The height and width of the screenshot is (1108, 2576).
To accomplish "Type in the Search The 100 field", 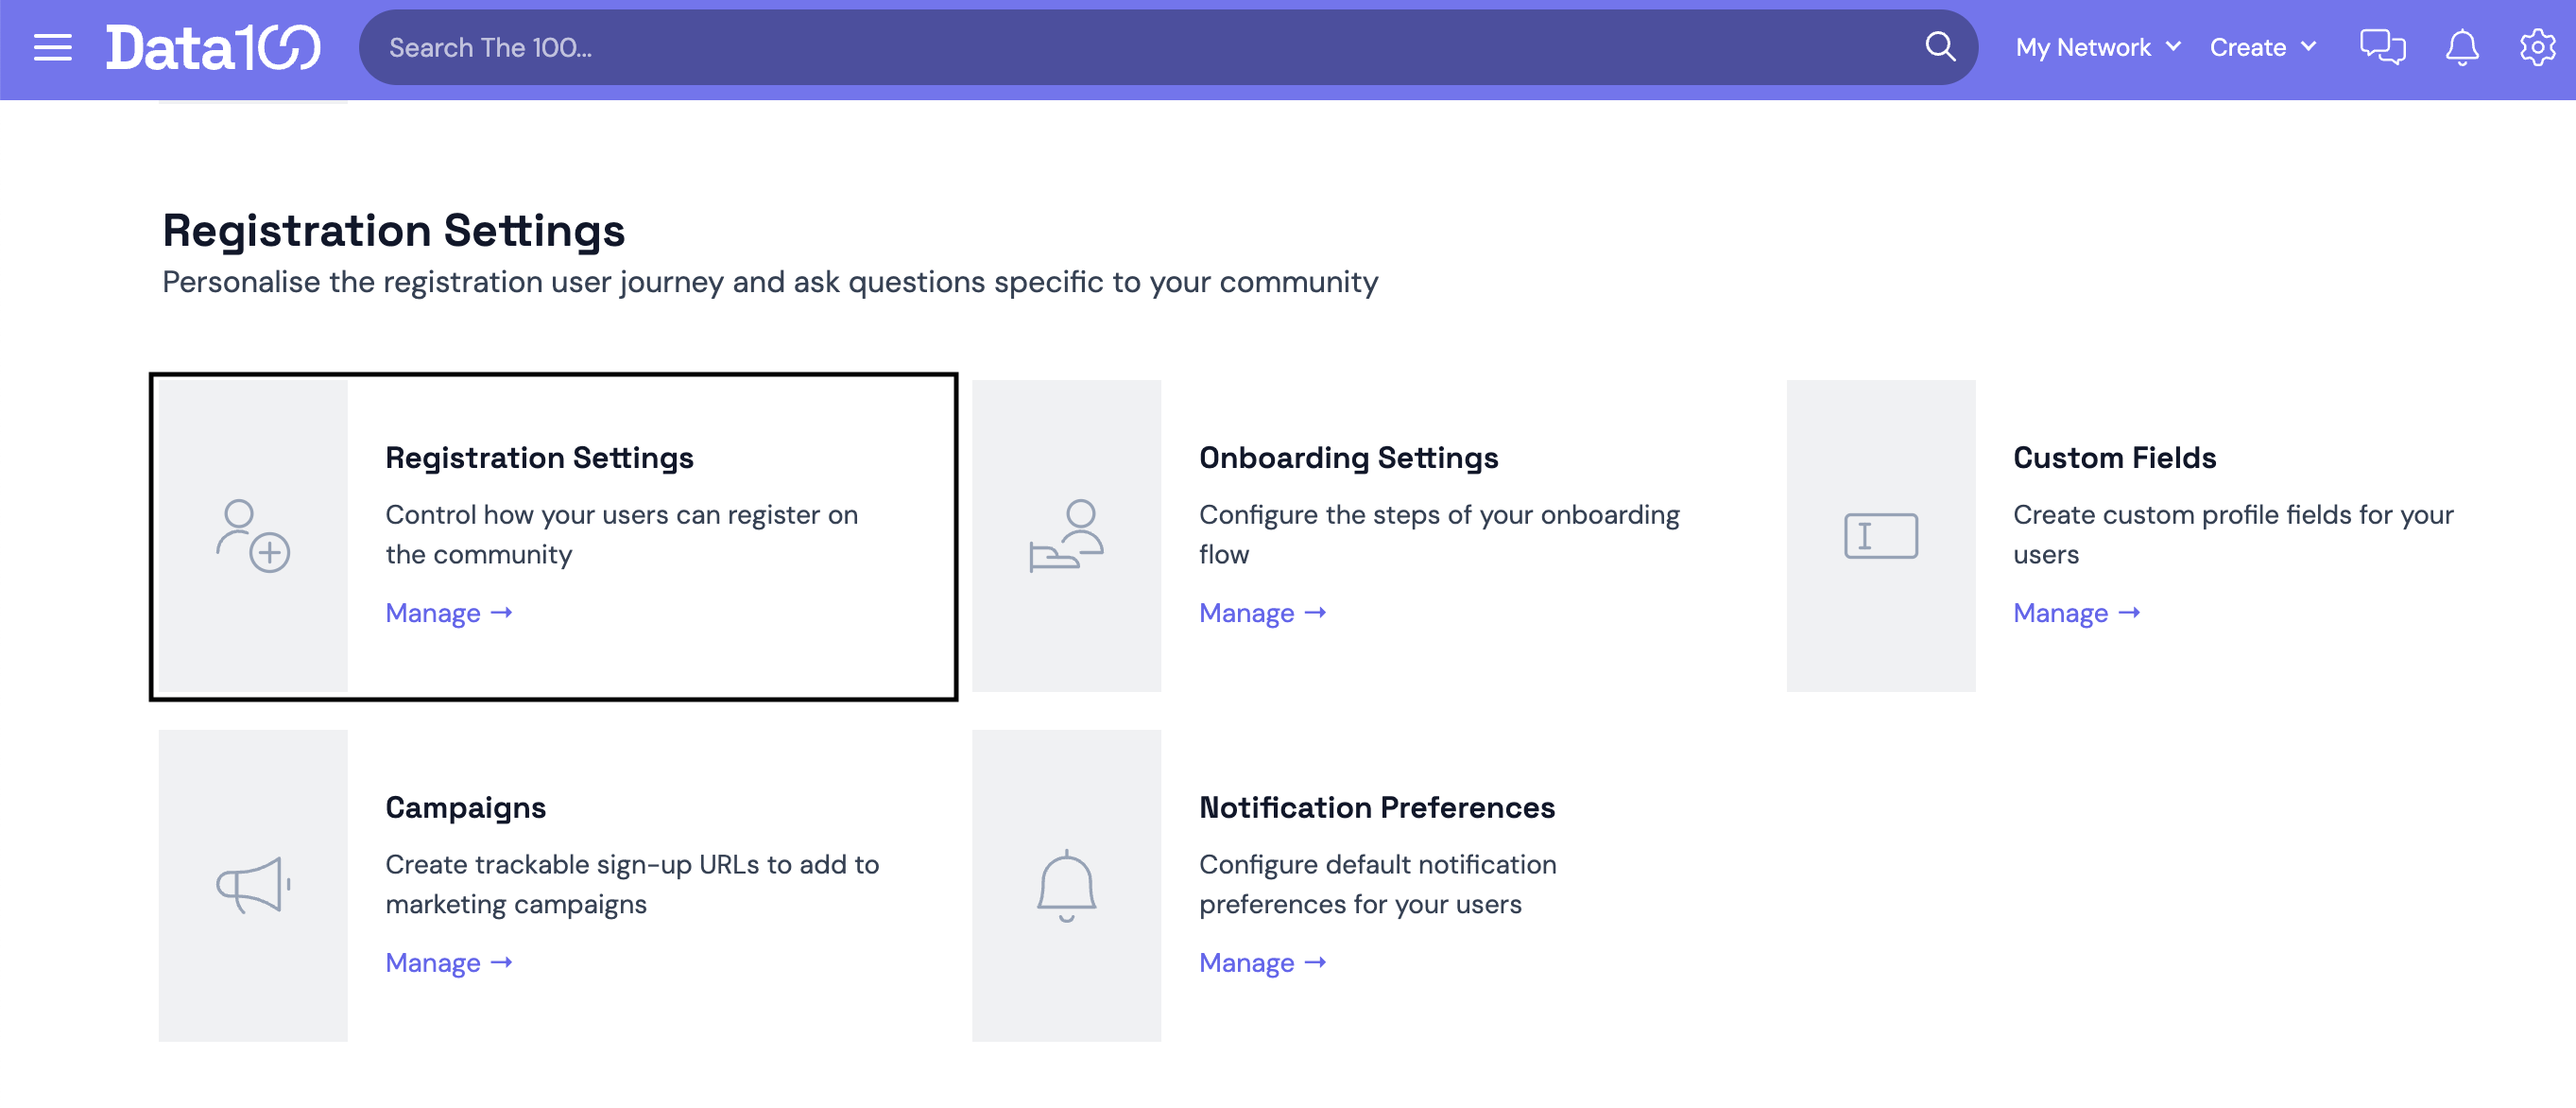I will coord(1140,47).
